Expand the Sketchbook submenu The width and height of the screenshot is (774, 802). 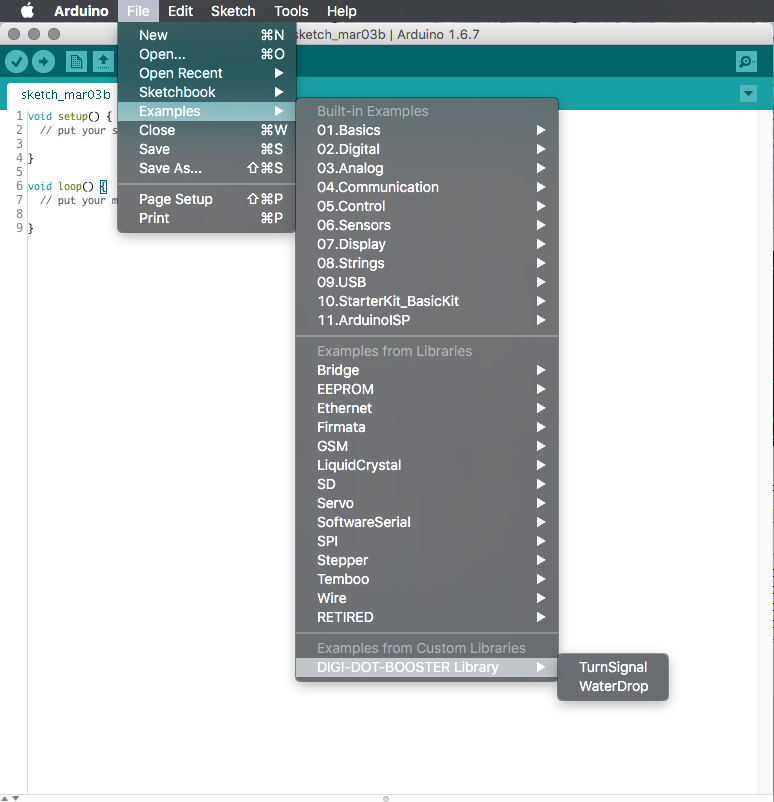click(x=207, y=92)
